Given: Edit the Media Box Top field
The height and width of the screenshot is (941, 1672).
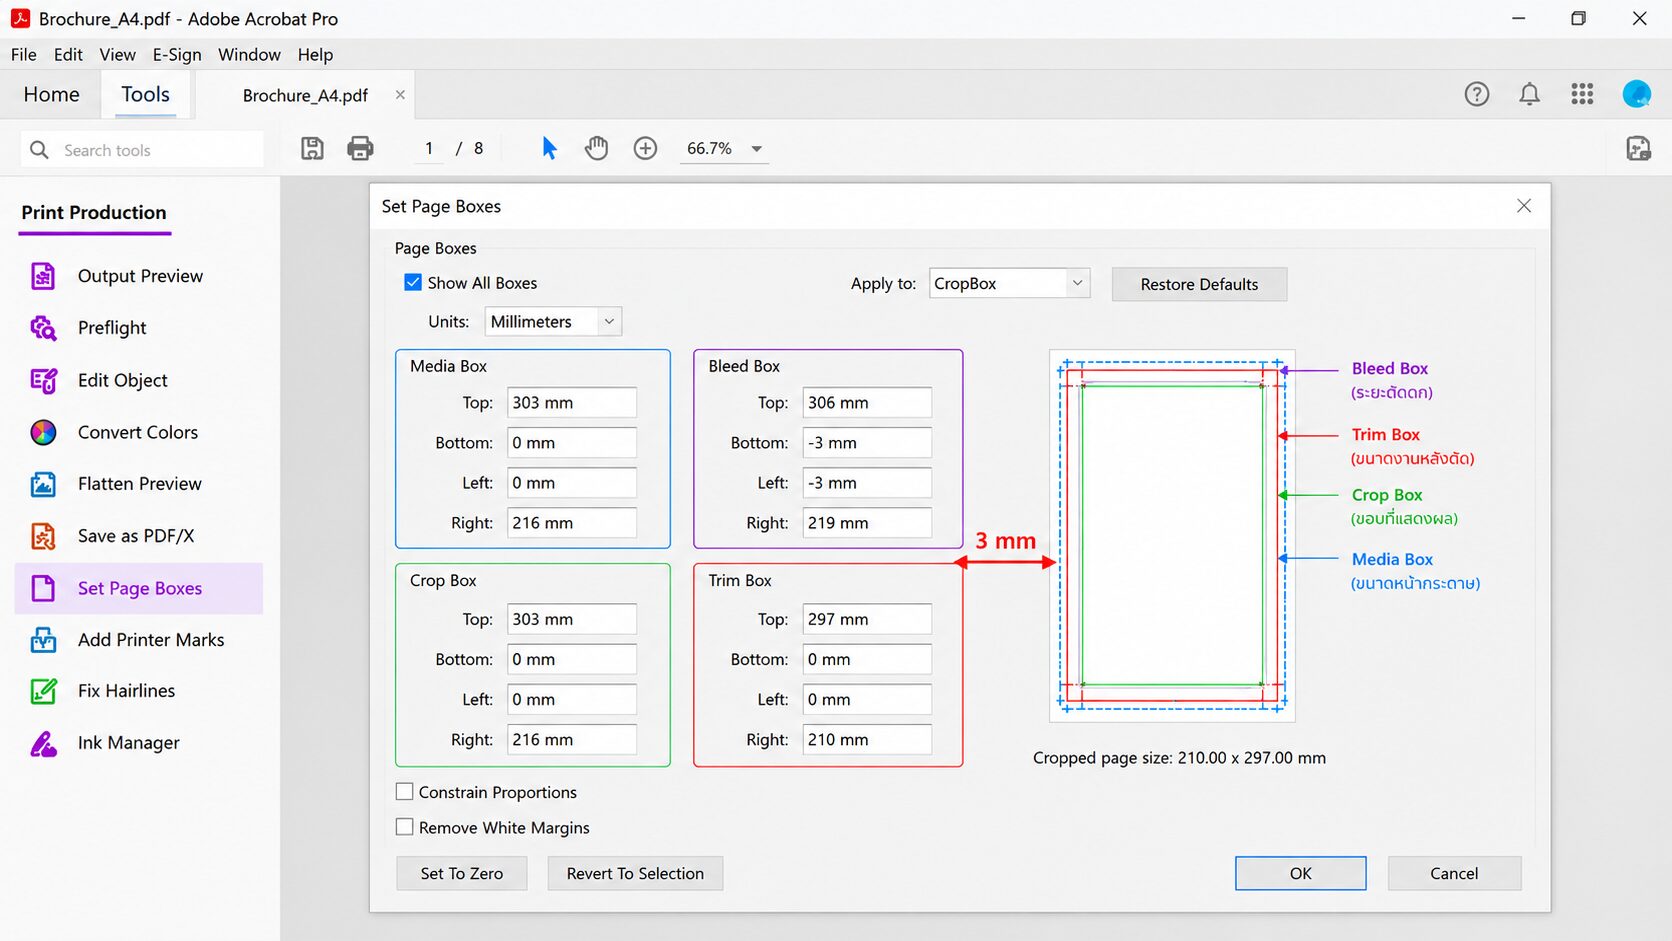Looking at the screenshot, I should pos(572,403).
